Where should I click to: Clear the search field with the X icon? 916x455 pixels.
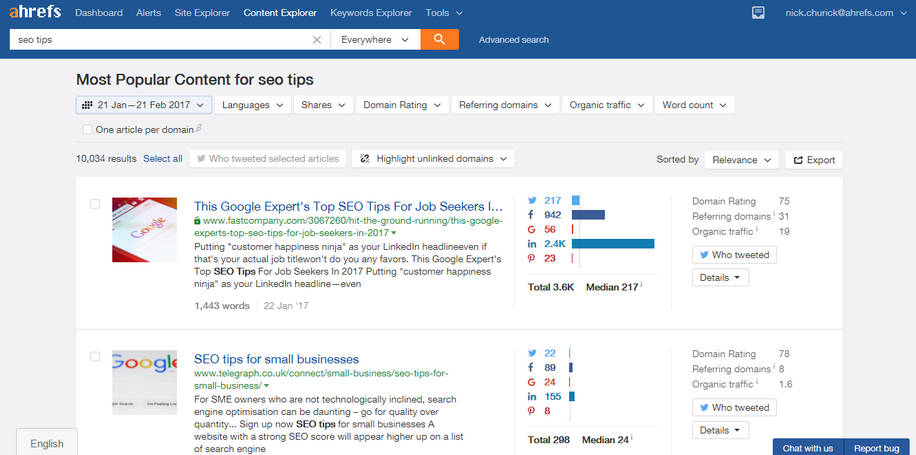[317, 40]
